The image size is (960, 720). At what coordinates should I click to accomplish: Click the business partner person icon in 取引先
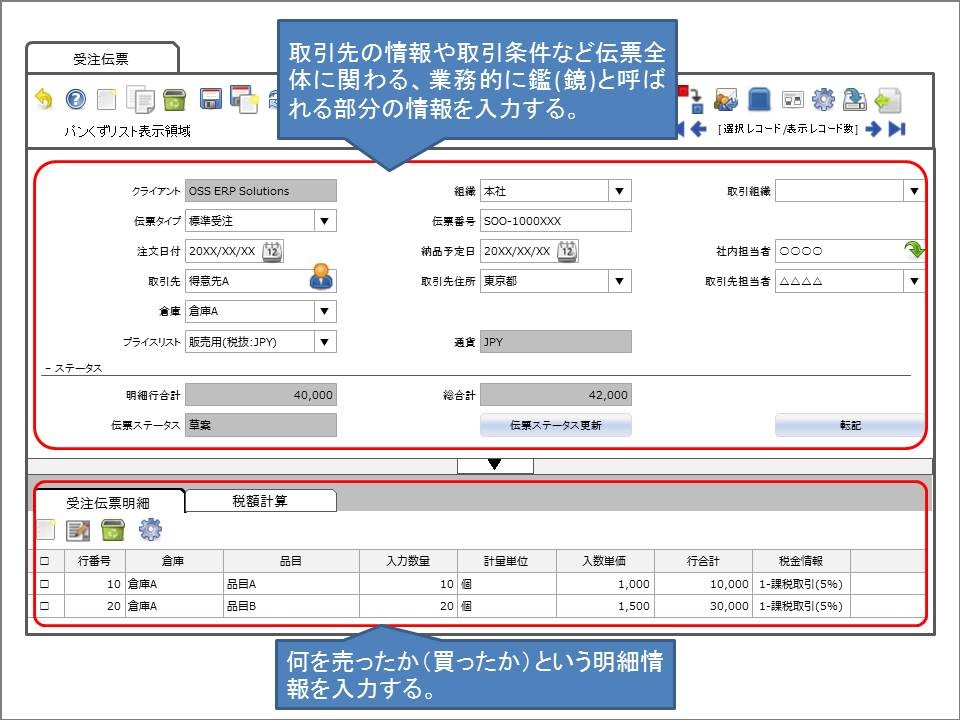coord(321,277)
